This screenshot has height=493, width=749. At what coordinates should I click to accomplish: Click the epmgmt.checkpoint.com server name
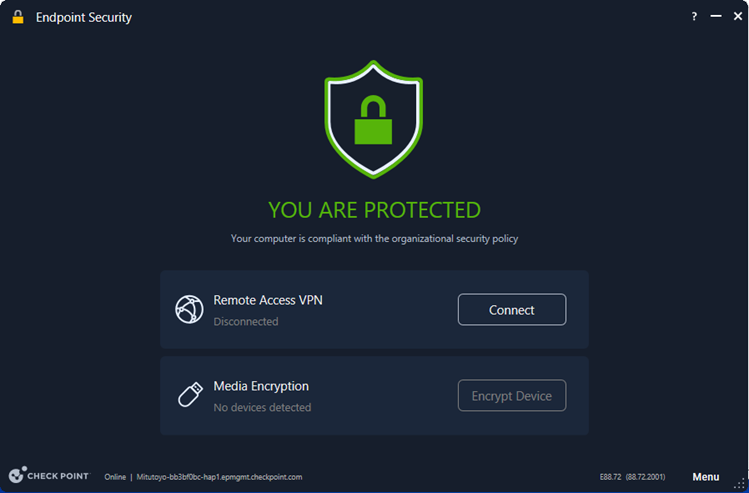pyautogui.click(x=219, y=477)
